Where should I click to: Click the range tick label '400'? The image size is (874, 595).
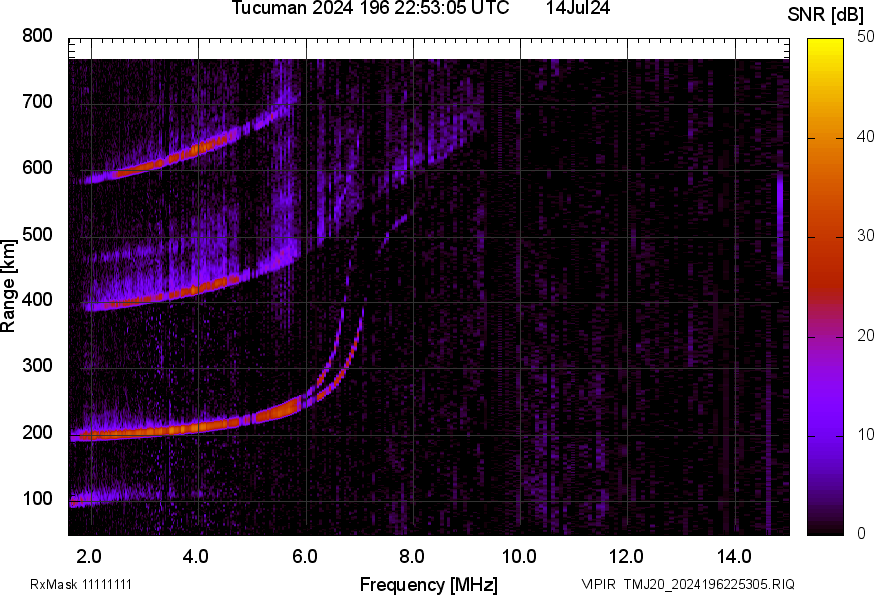point(37,300)
